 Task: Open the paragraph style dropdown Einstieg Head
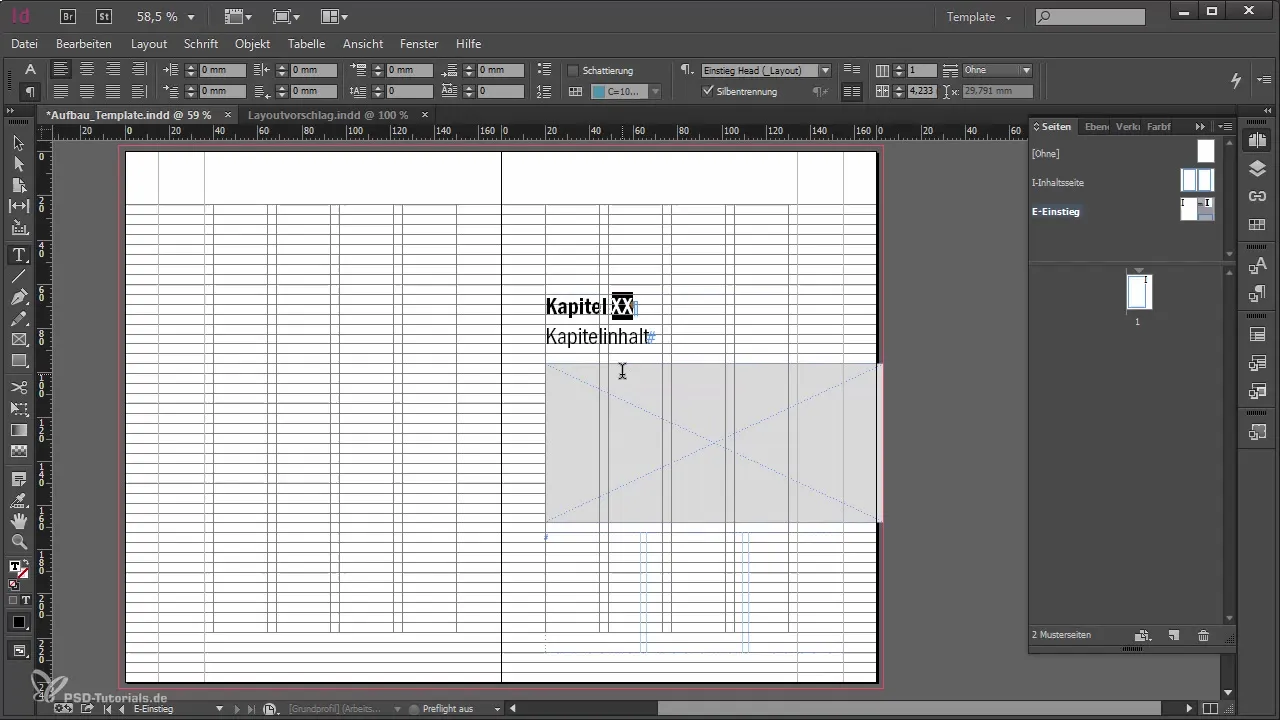tap(825, 71)
